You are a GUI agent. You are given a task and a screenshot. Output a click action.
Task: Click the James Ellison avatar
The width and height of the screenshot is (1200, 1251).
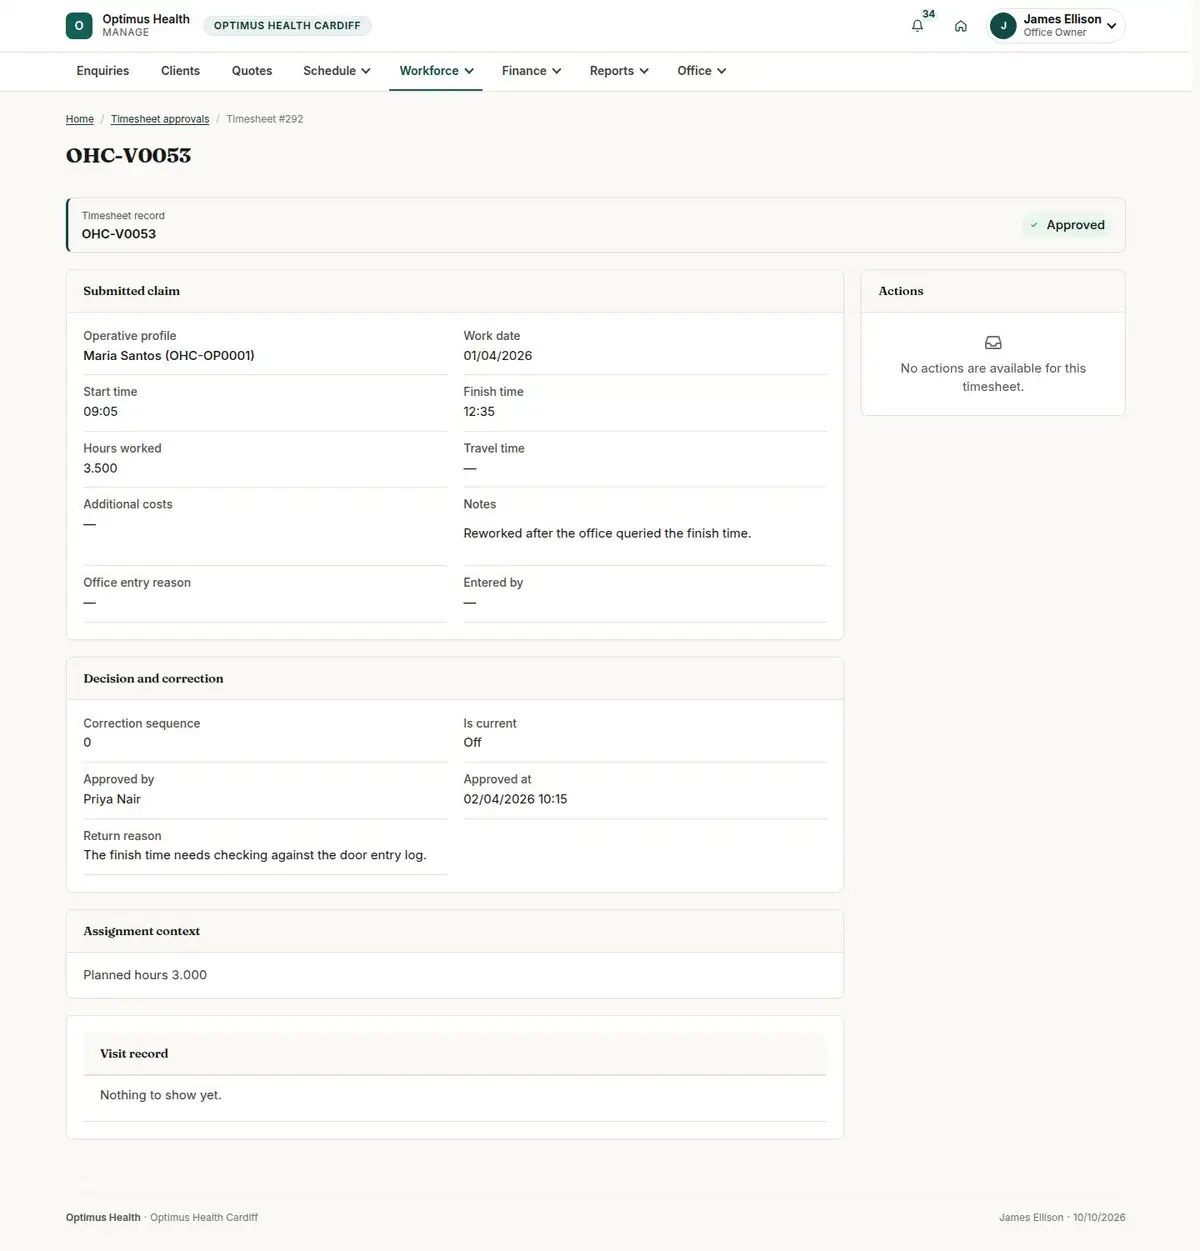[x=1003, y=26]
